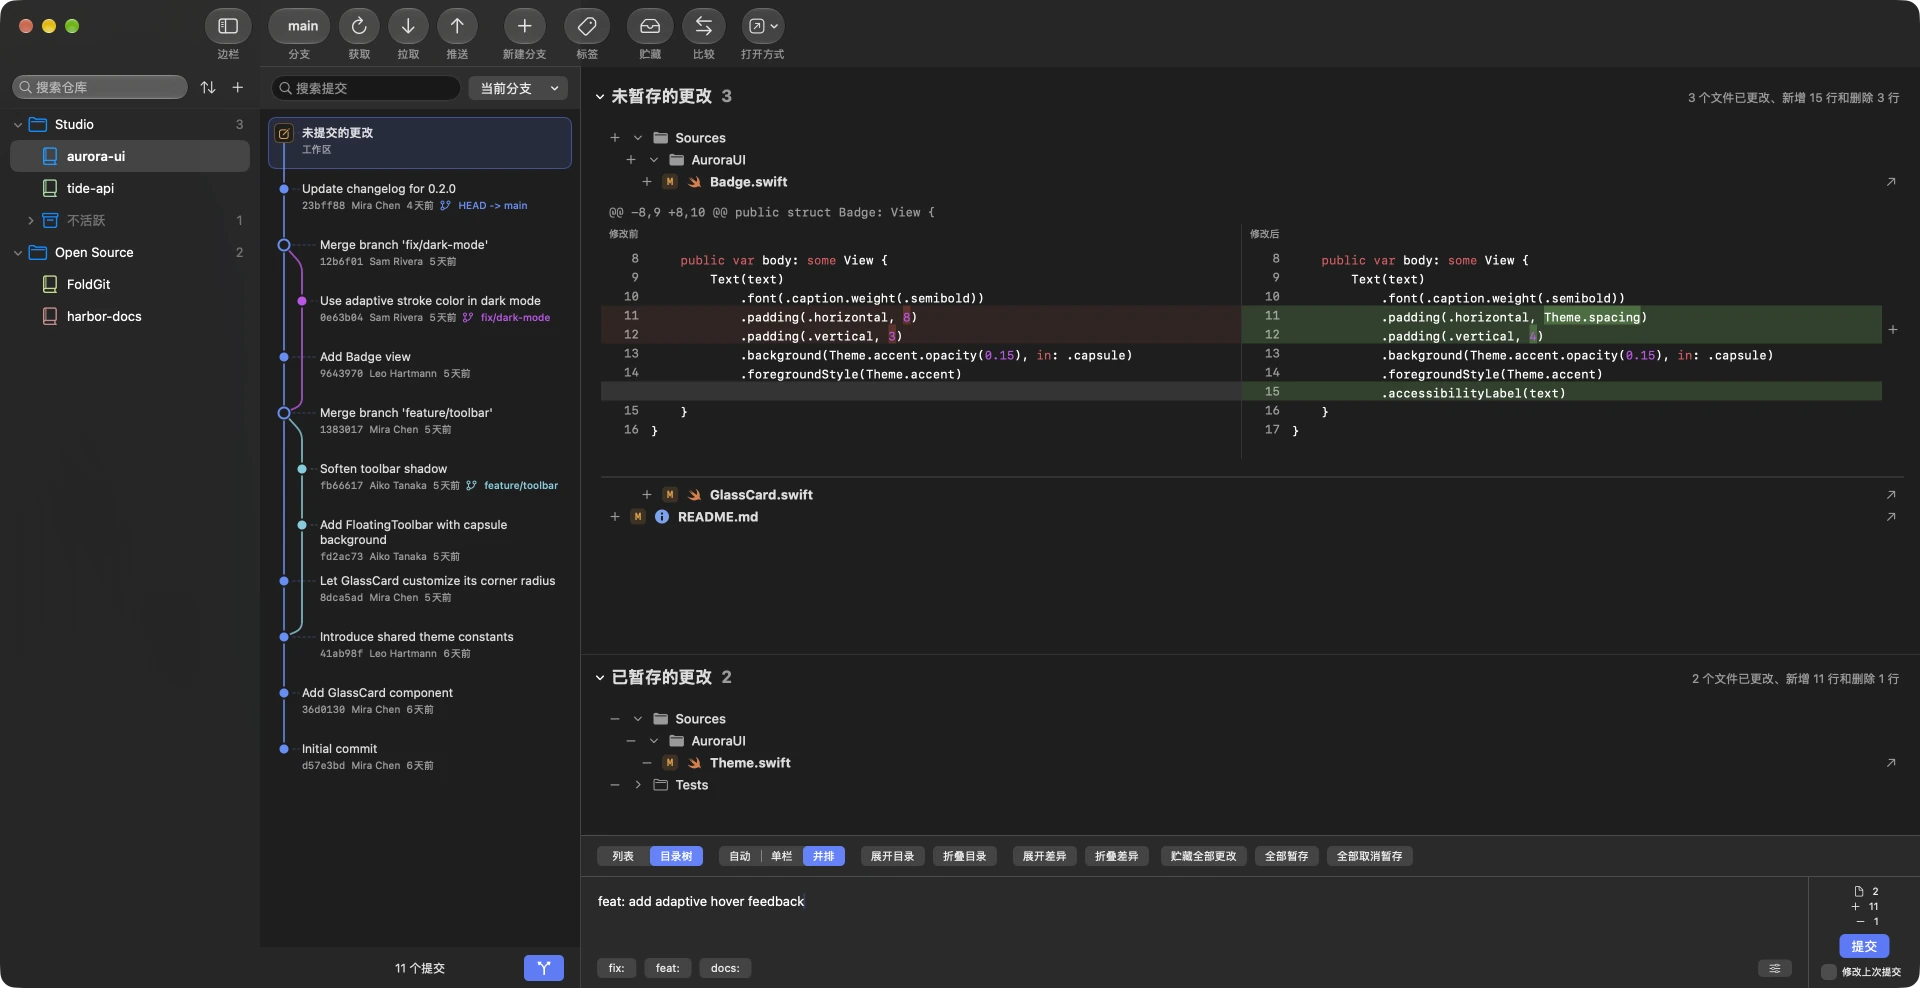Image resolution: width=1920 pixels, height=988 pixels.
Task: Click the 提交 commit button
Action: coord(1864,946)
